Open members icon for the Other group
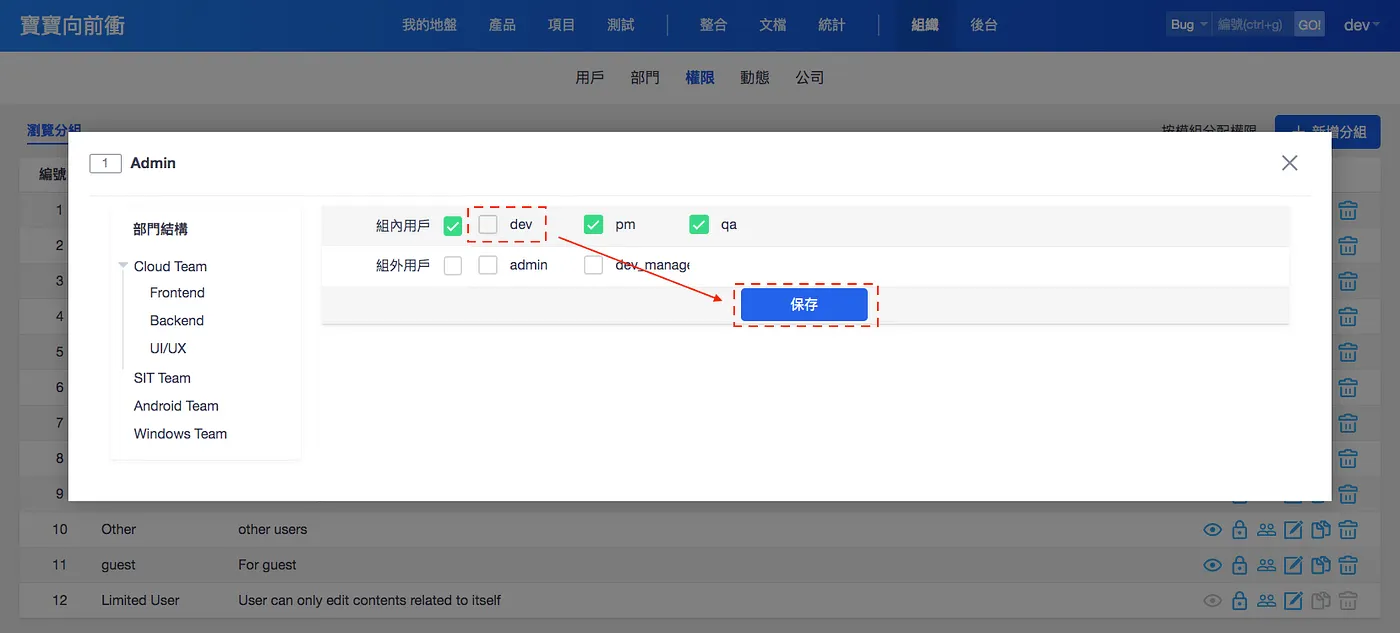This screenshot has height=633, width=1400. coord(1266,530)
